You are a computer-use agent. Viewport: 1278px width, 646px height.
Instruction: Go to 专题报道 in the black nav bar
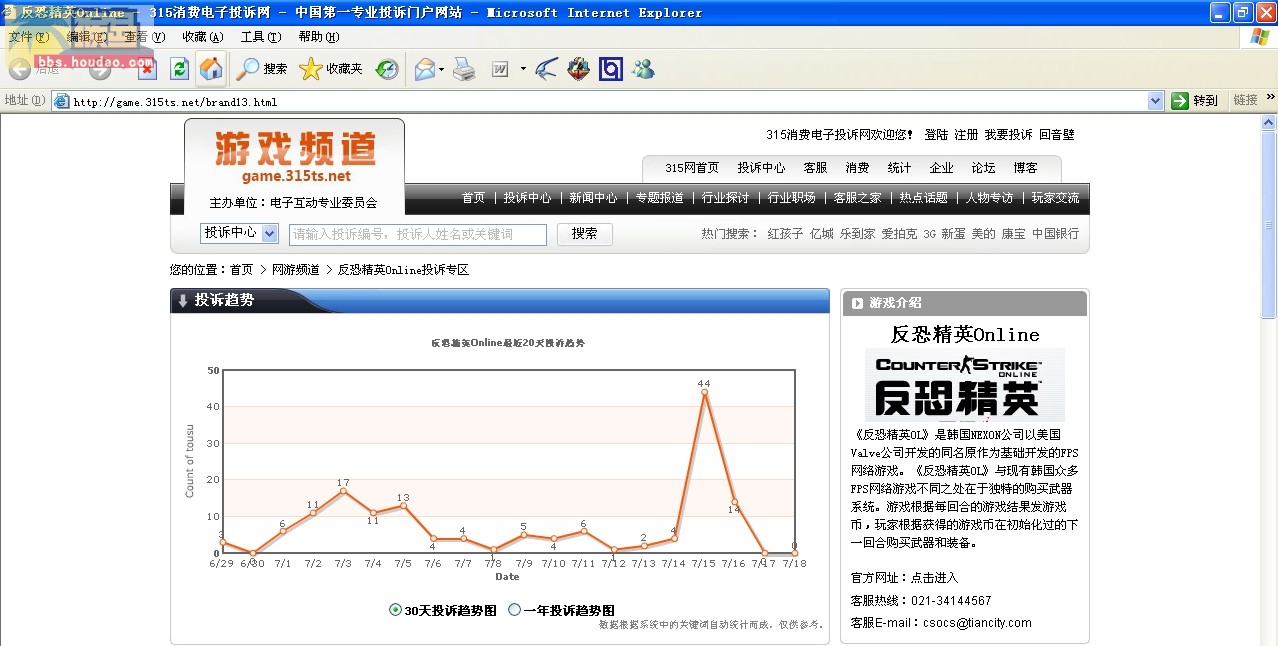660,198
